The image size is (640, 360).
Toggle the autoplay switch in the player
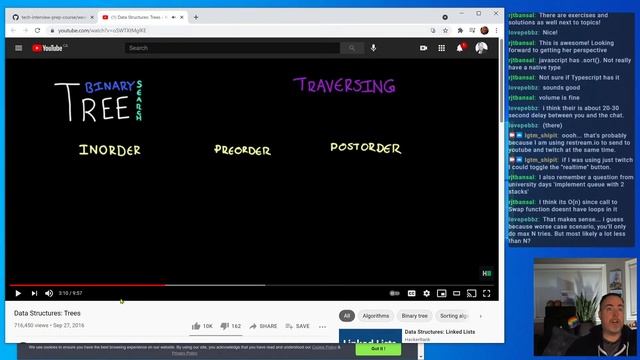[394, 293]
